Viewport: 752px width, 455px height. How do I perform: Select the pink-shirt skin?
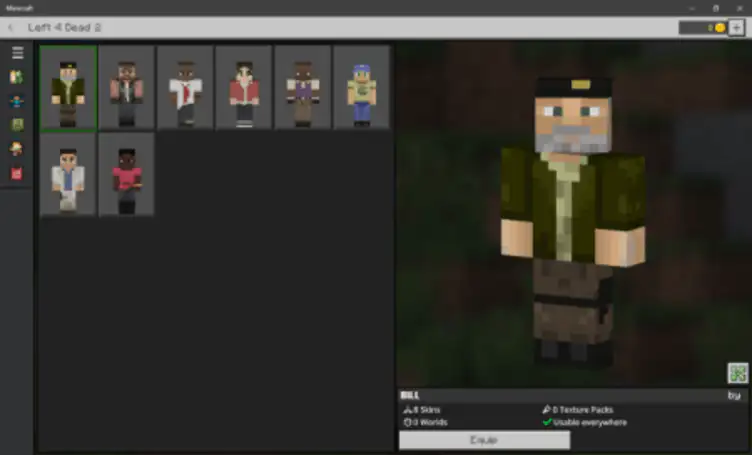pyautogui.click(x=127, y=175)
